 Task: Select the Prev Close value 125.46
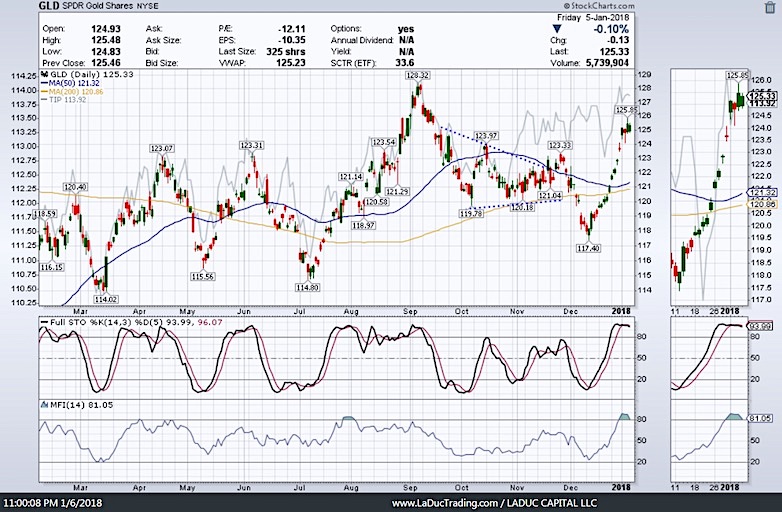[x=106, y=63]
